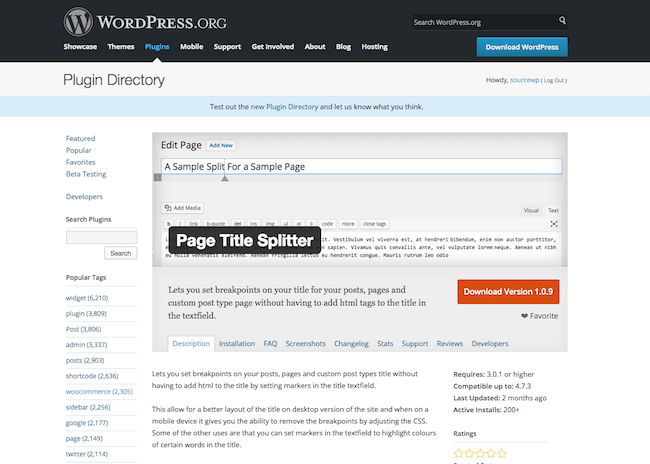The image size is (650, 464).
Task: Open the Installation tab
Action: (237, 343)
